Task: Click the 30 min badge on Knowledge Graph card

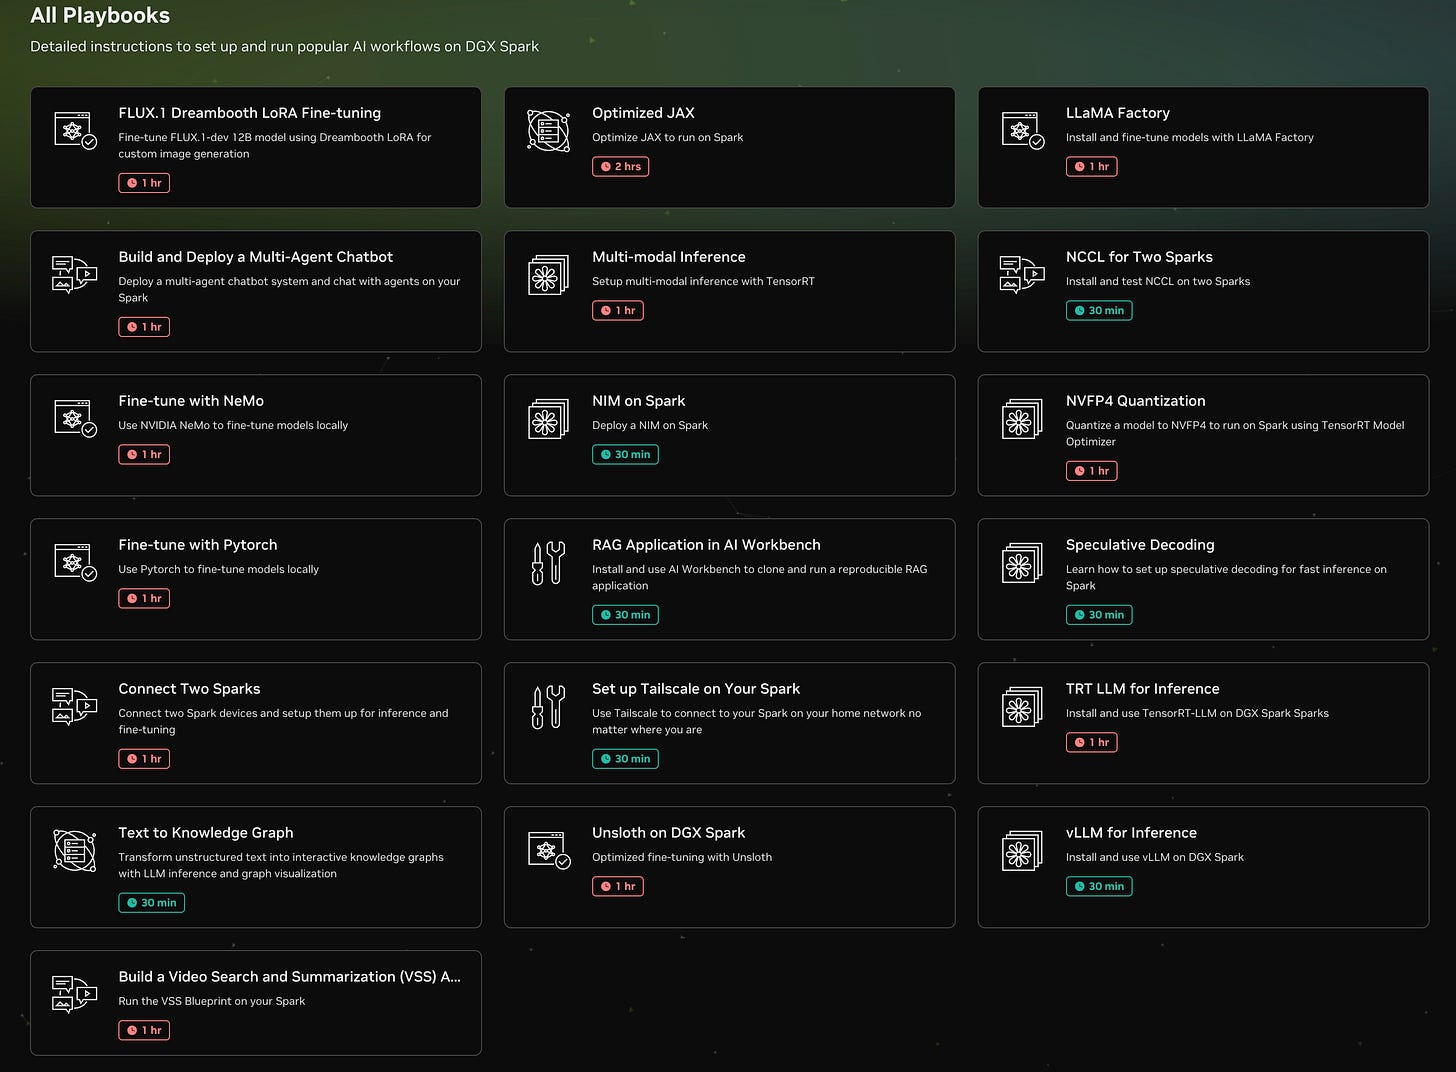Action: (x=151, y=903)
